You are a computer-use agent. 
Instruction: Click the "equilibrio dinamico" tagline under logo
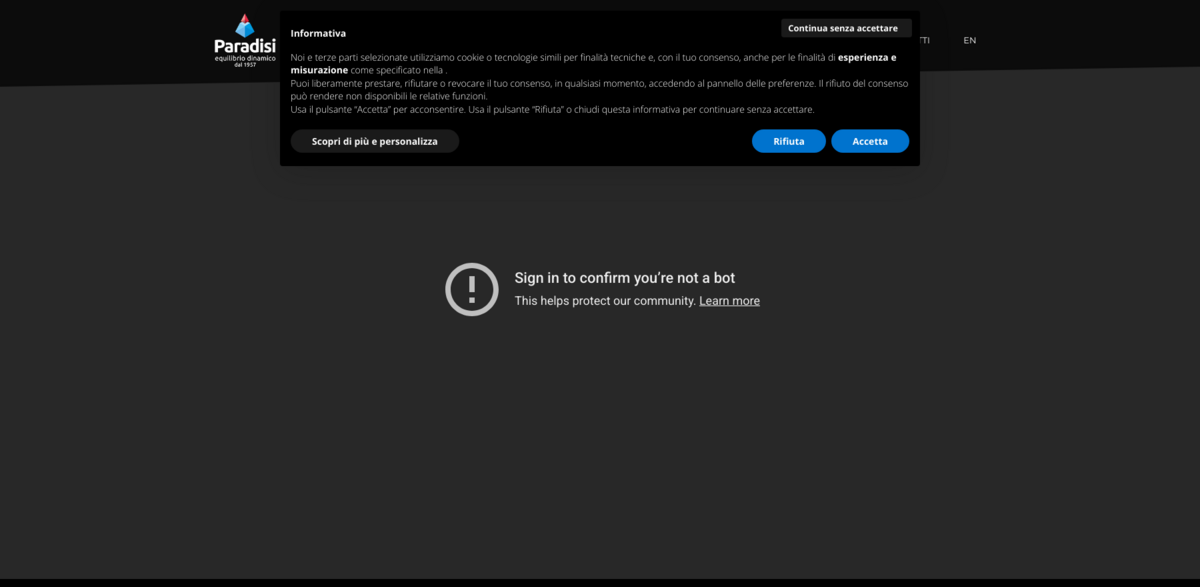pos(244,58)
